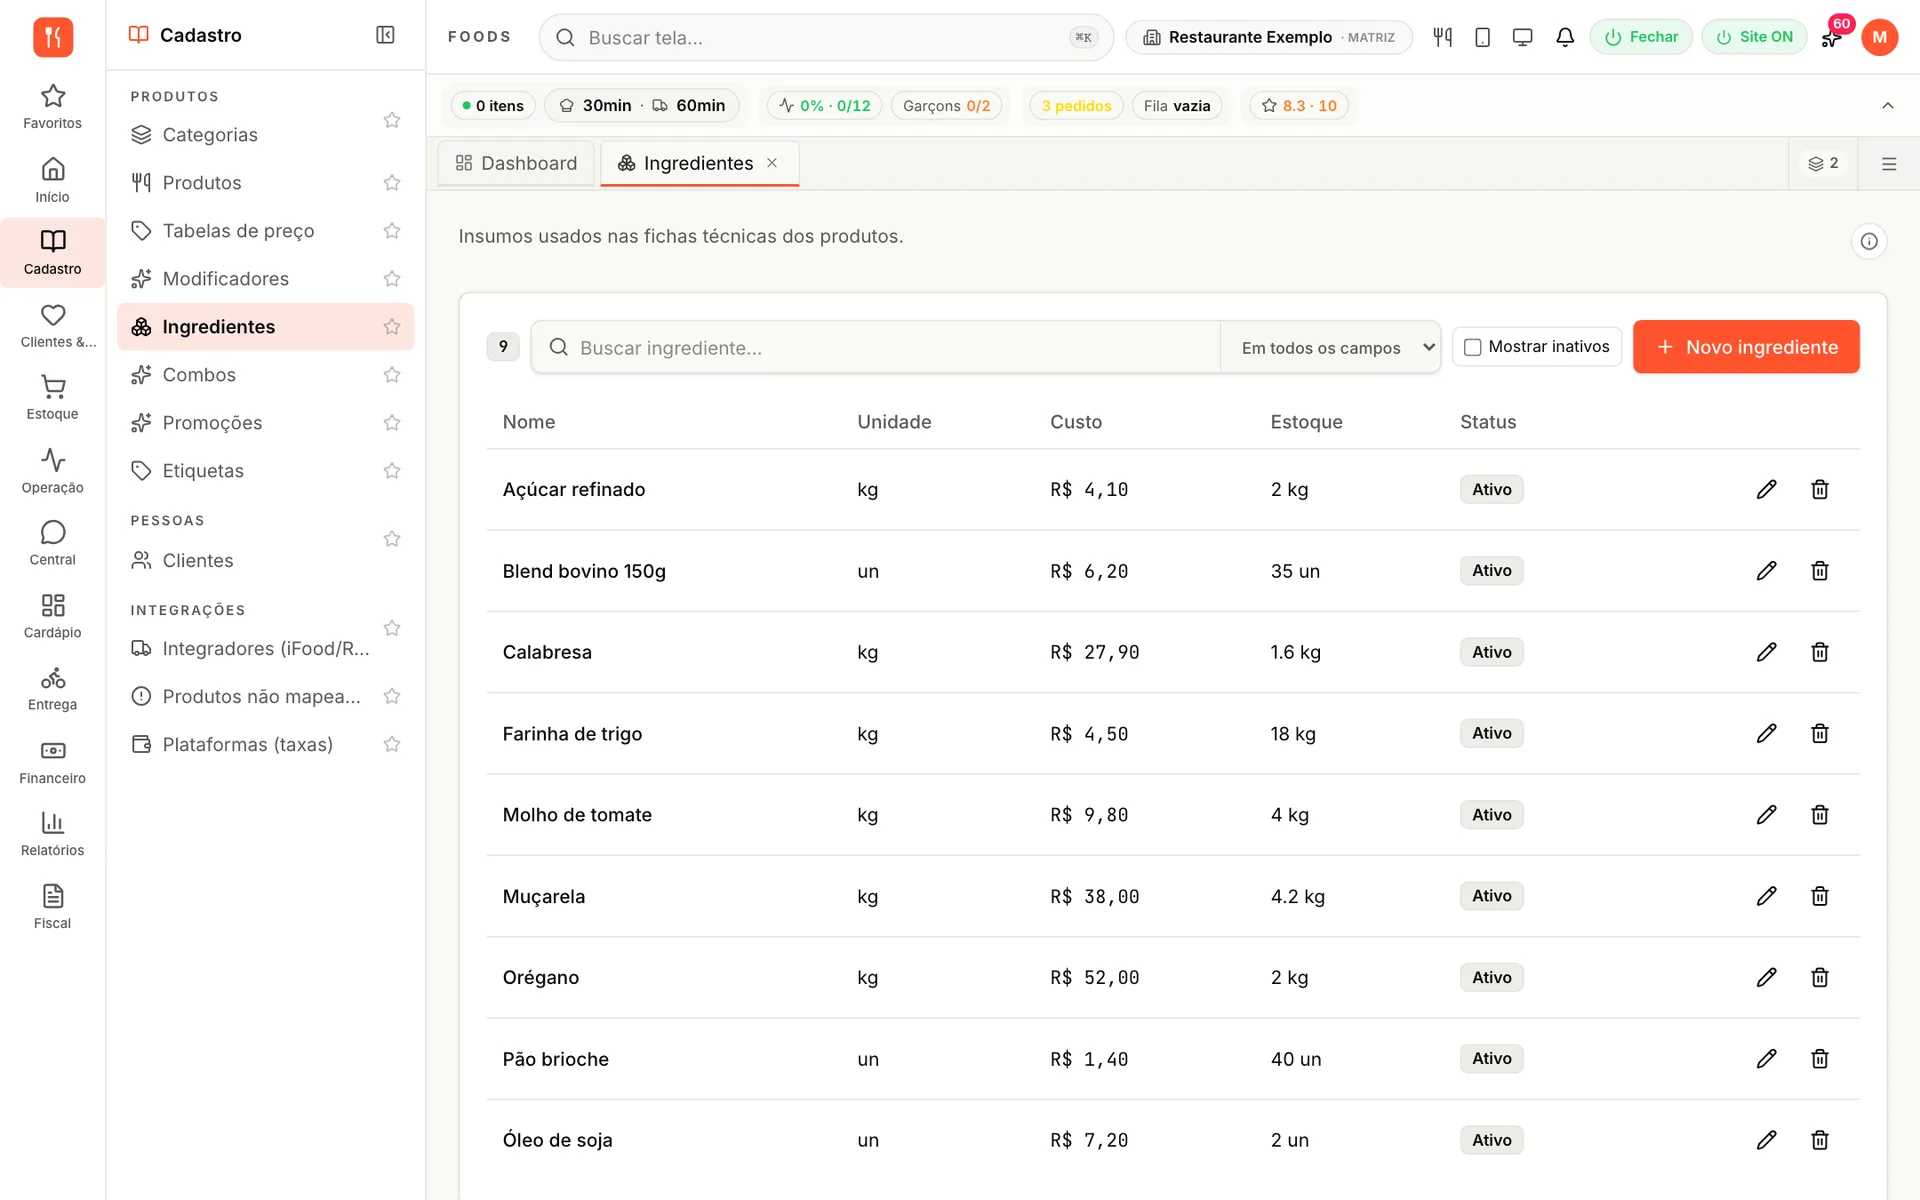Open the hamburger menu beside tab counter
1920x1200 pixels.
1888,164
